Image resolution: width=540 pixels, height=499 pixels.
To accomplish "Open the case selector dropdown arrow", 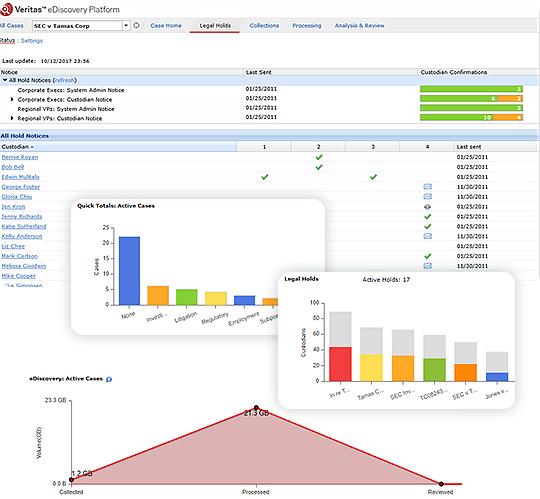I will [x=126, y=25].
